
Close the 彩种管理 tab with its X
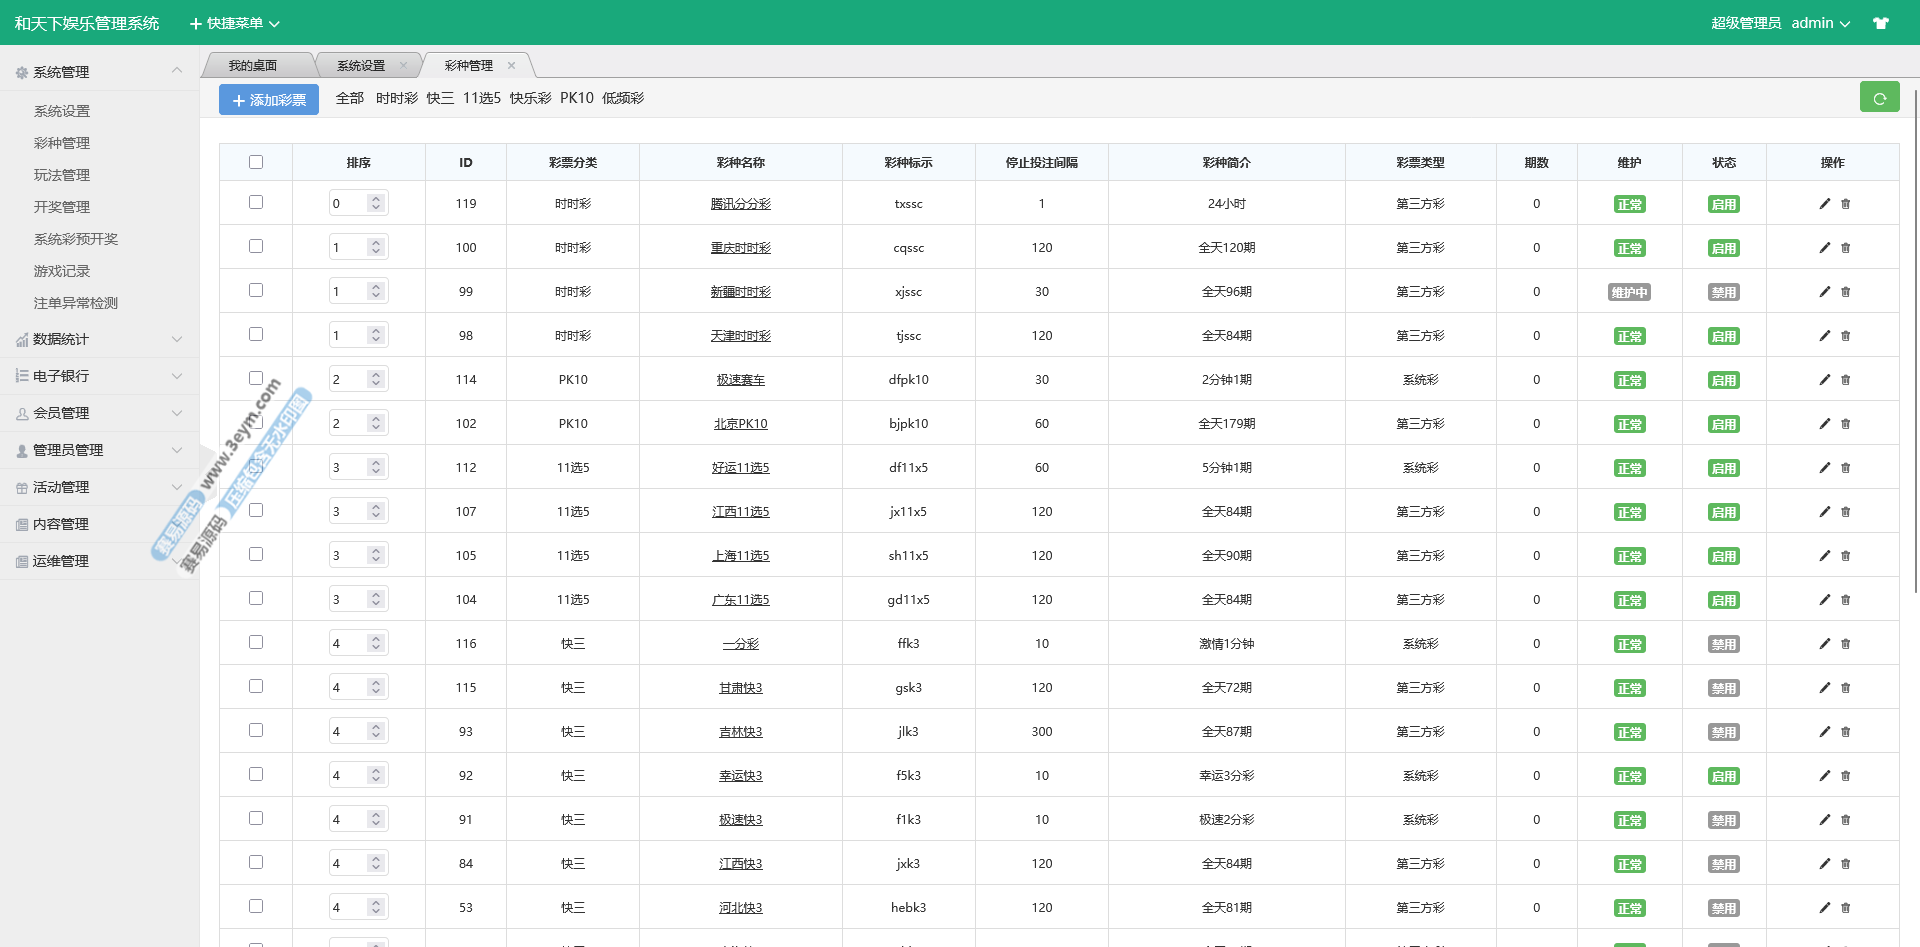click(511, 66)
